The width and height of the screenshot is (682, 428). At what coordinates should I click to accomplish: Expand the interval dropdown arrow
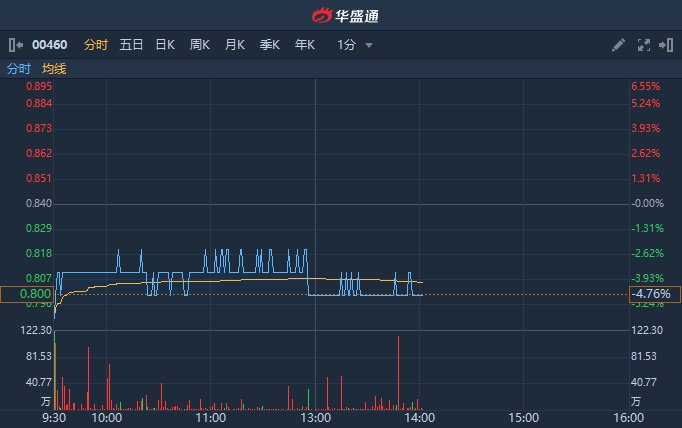pyautogui.click(x=369, y=45)
